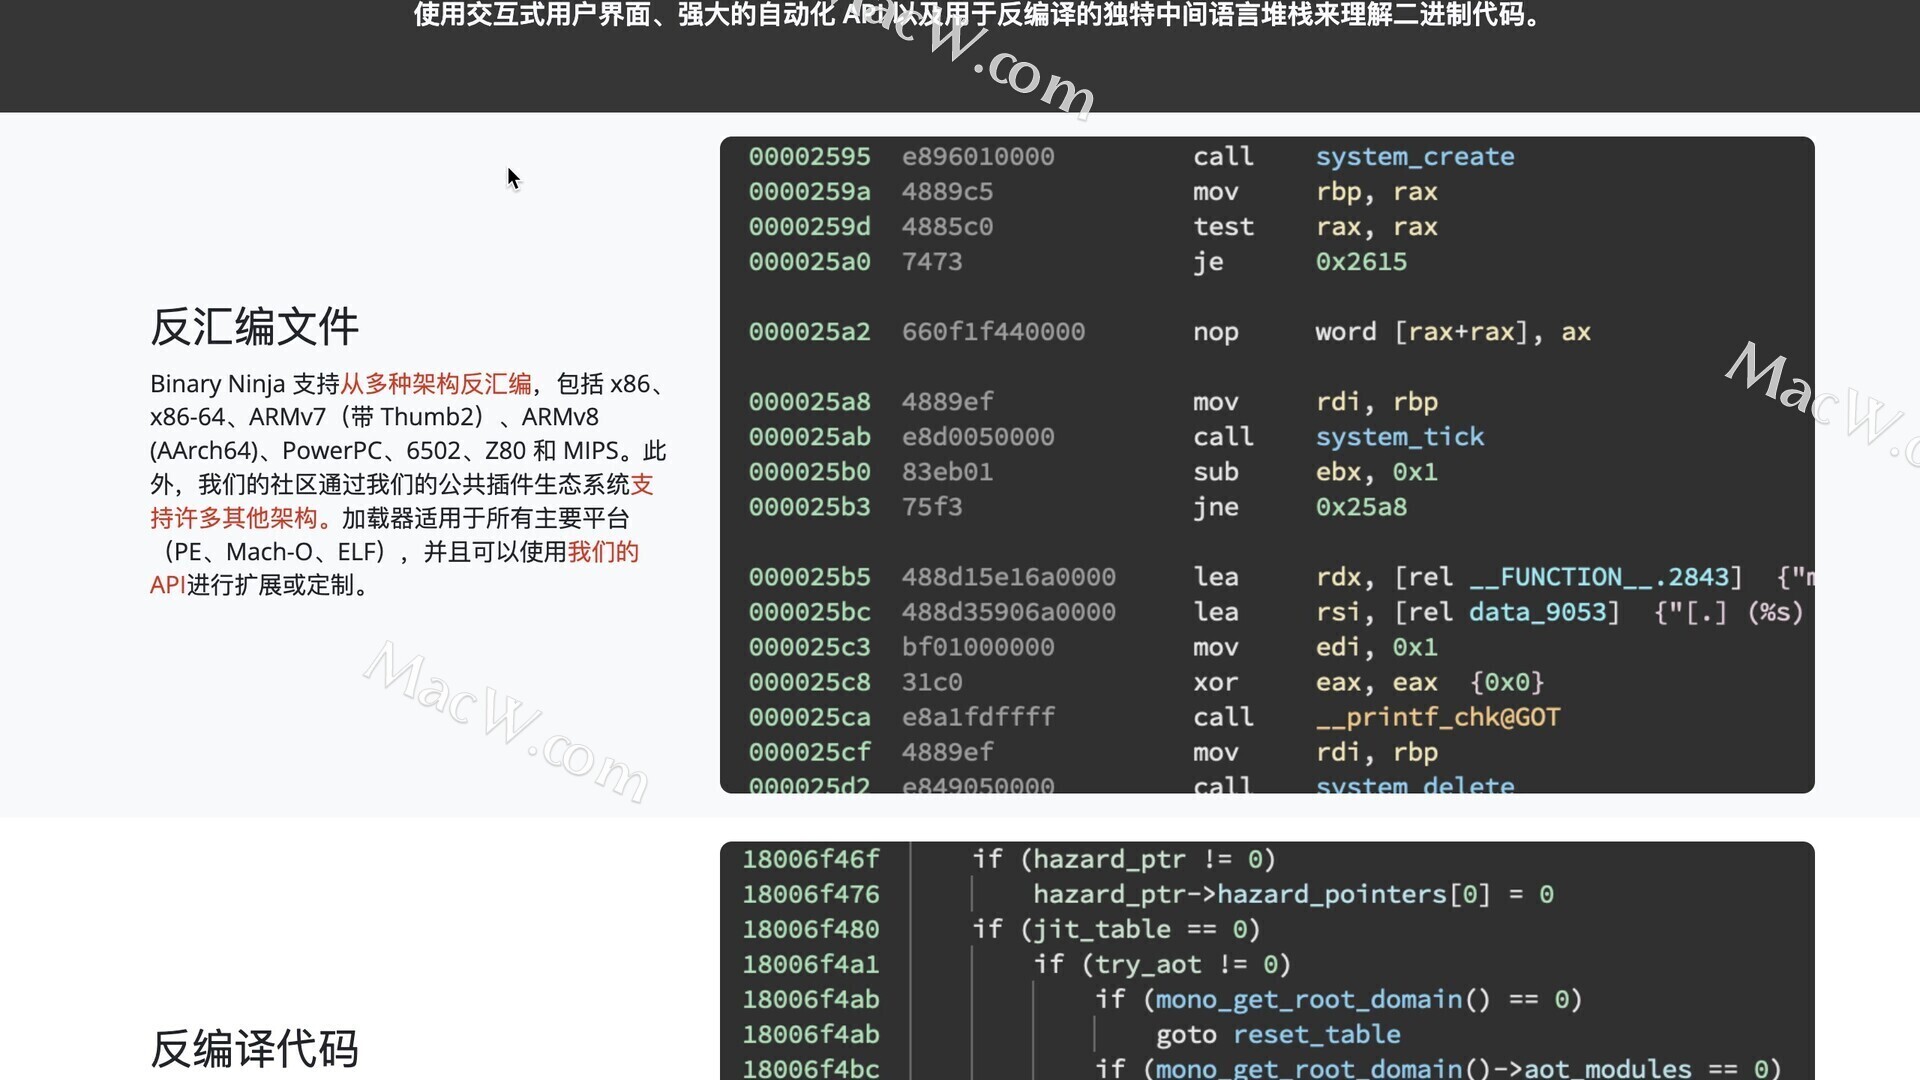Click mov operand edi, 0x1
1920x1080 pixels.
click(1376, 647)
